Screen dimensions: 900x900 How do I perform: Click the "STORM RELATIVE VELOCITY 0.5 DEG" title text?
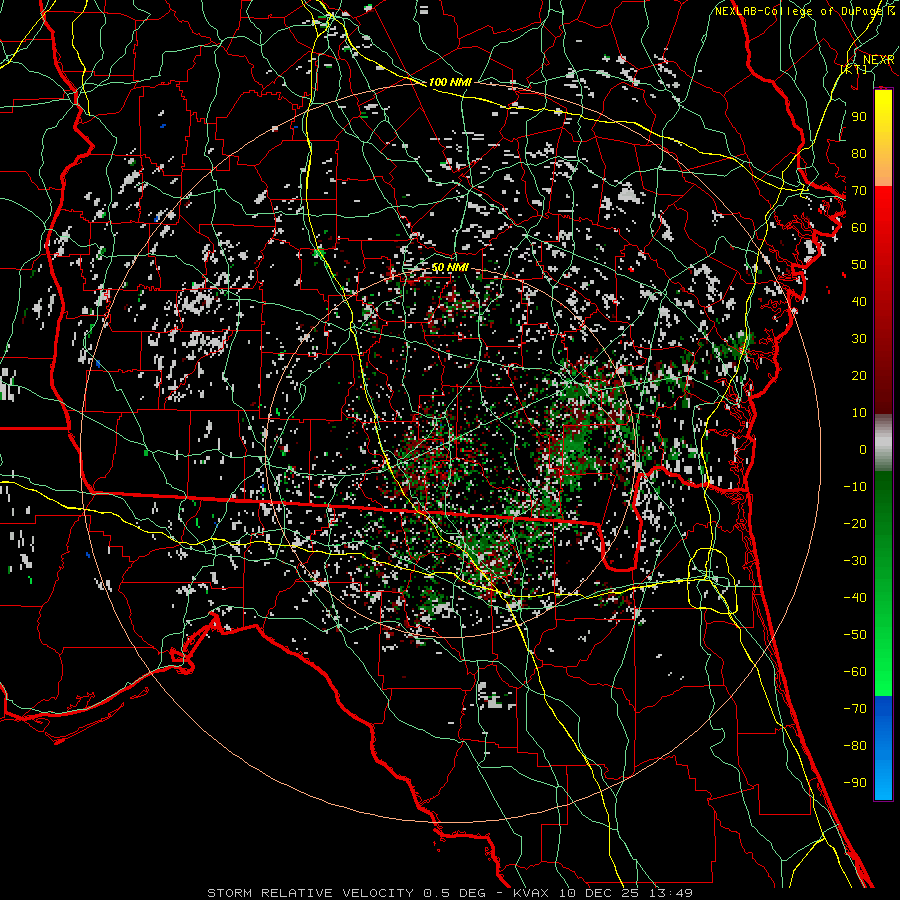click(x=346, y=893)
